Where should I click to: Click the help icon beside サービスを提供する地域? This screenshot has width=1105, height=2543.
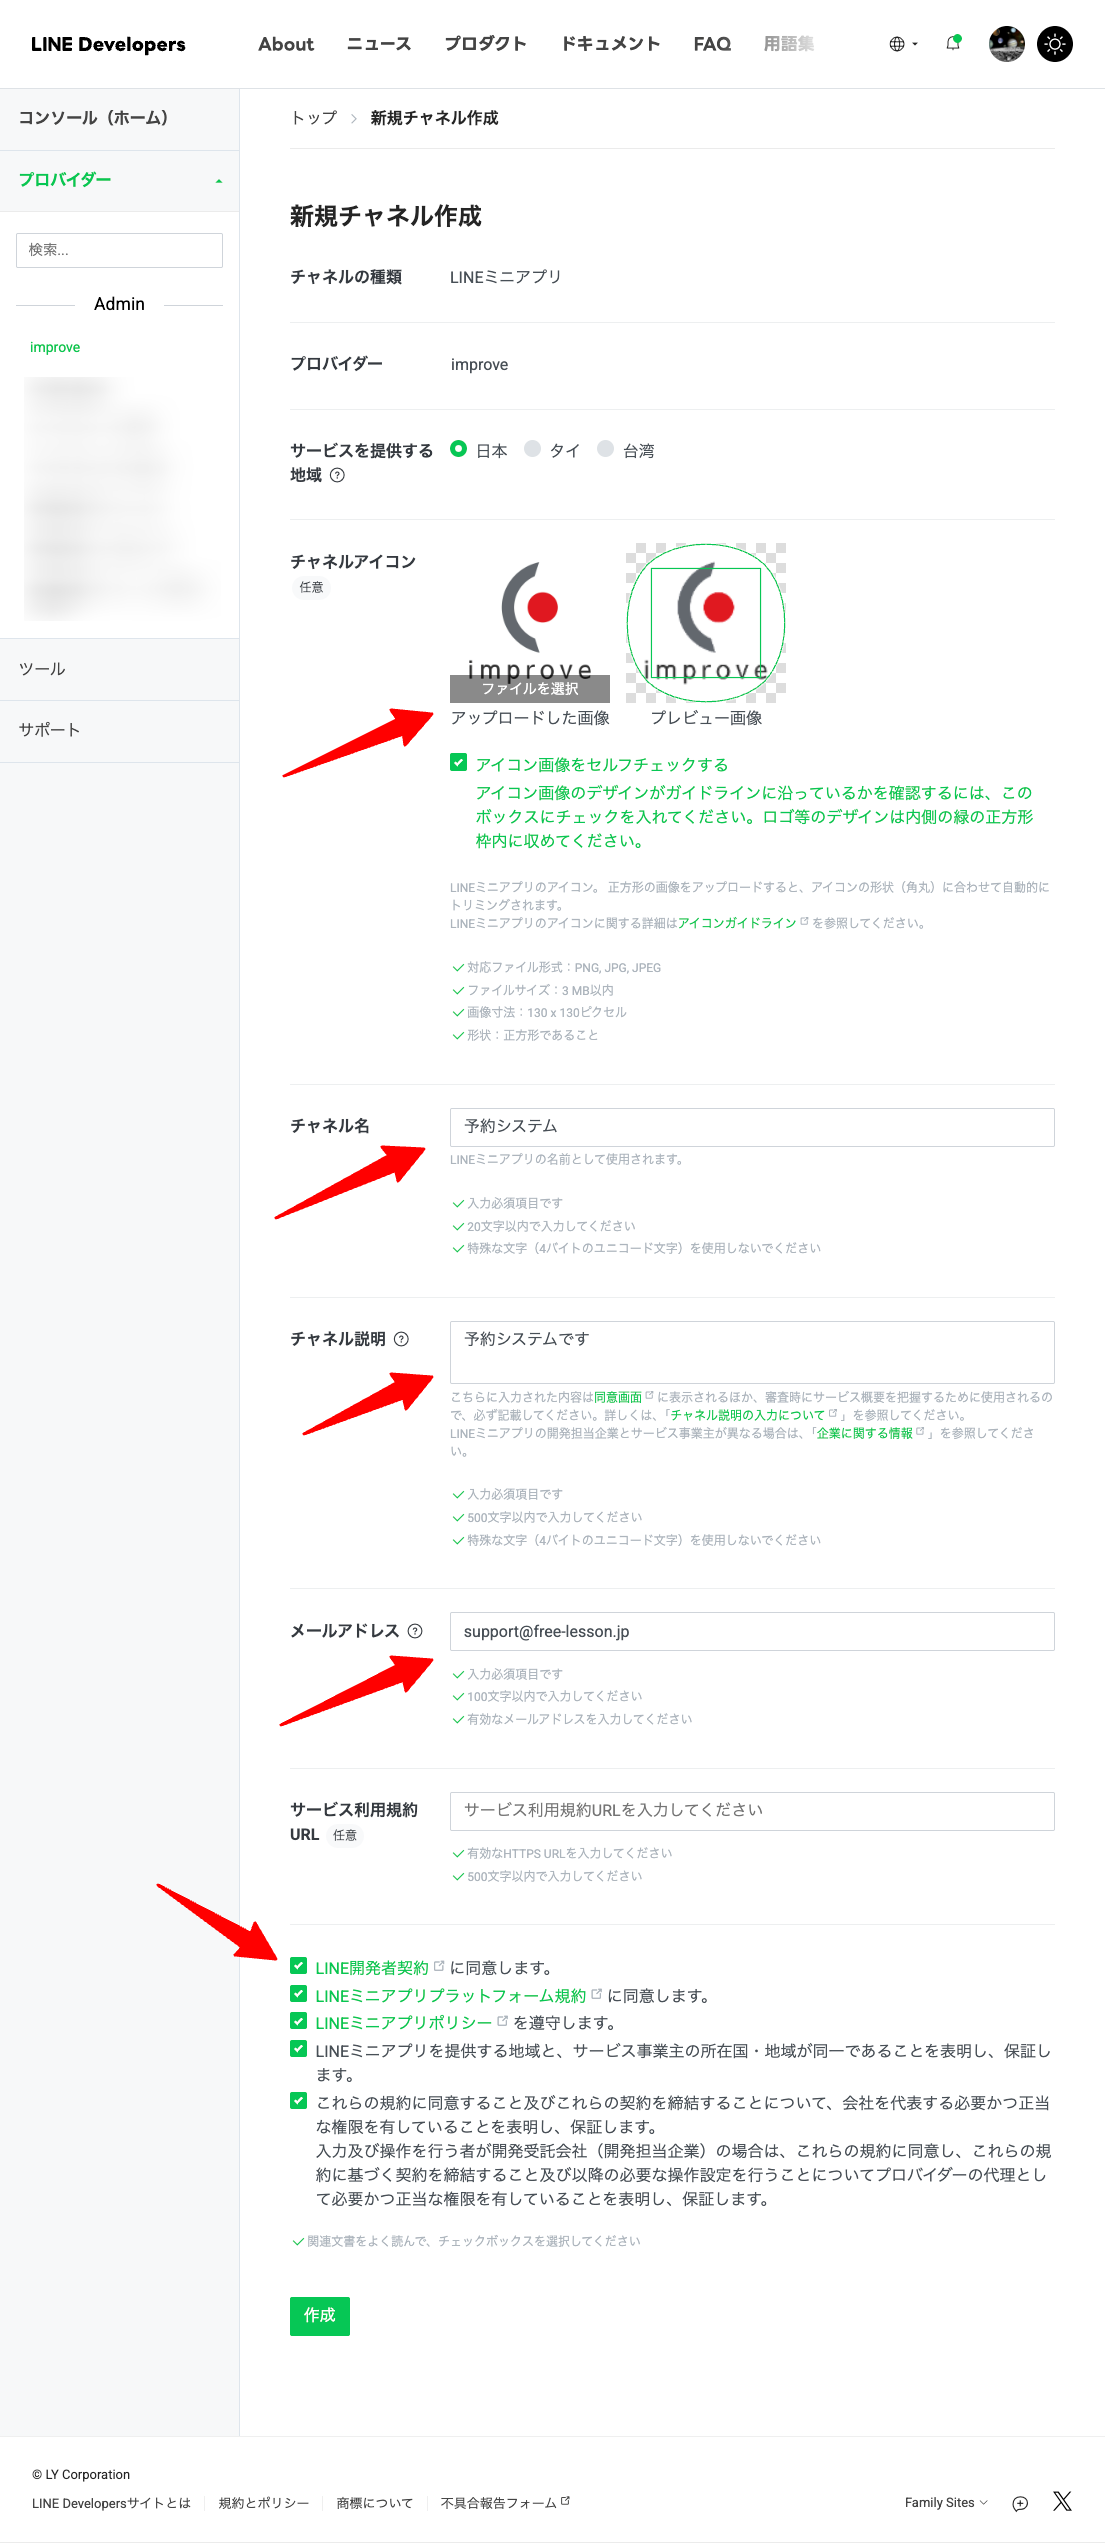click(x=337, y=475)
